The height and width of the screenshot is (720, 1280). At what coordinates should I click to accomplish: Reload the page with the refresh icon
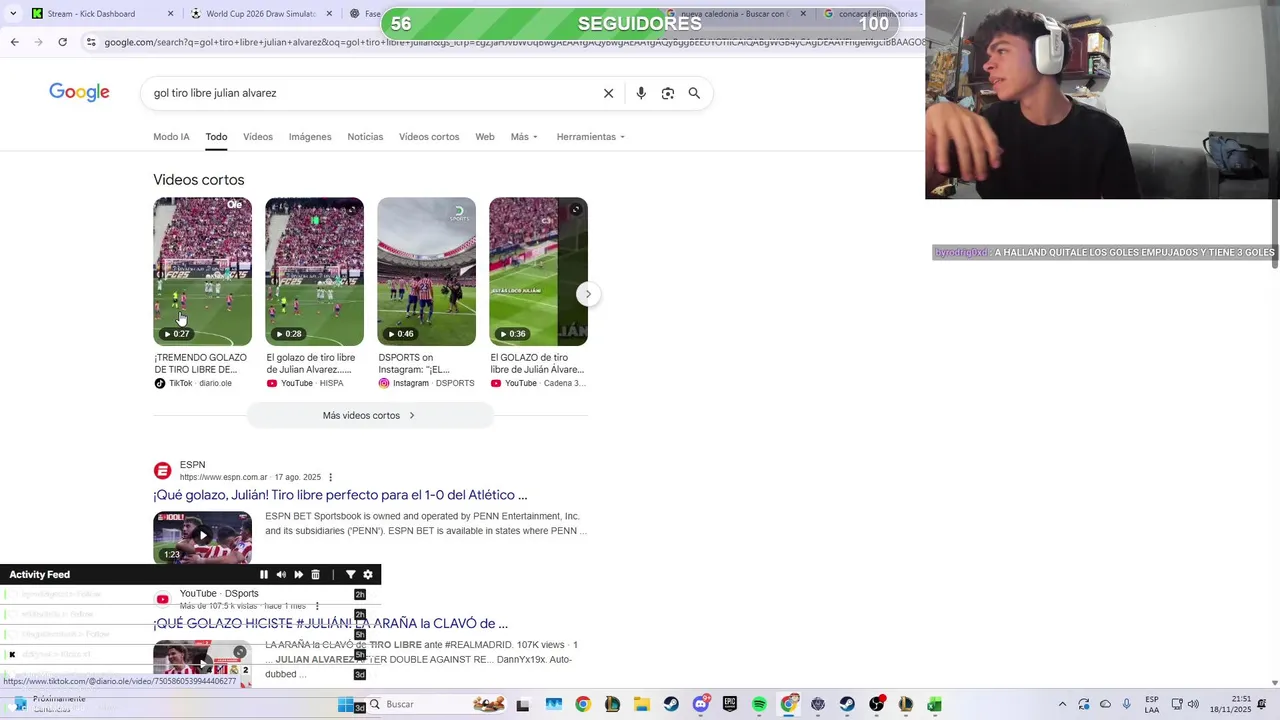(x=62, y=42)
